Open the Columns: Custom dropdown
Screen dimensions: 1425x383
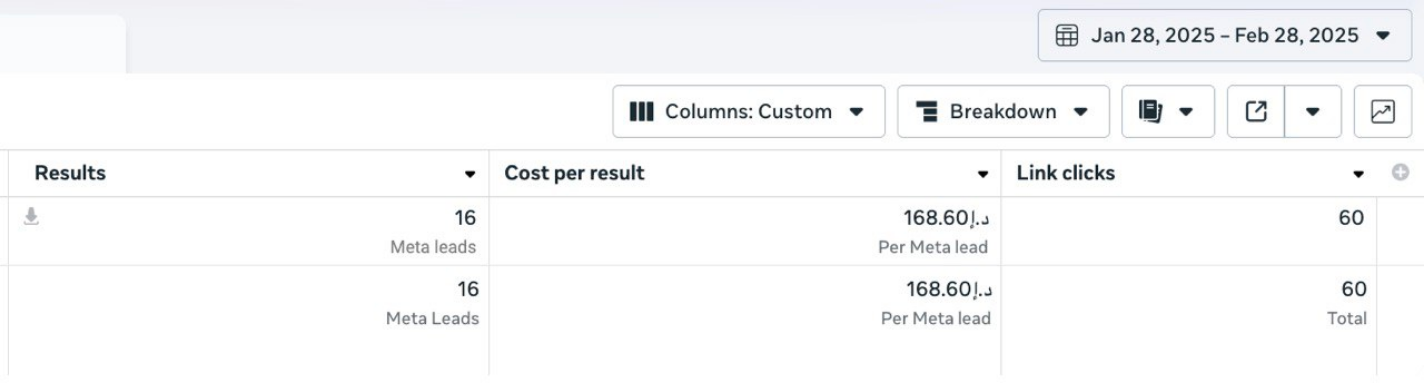748,111
